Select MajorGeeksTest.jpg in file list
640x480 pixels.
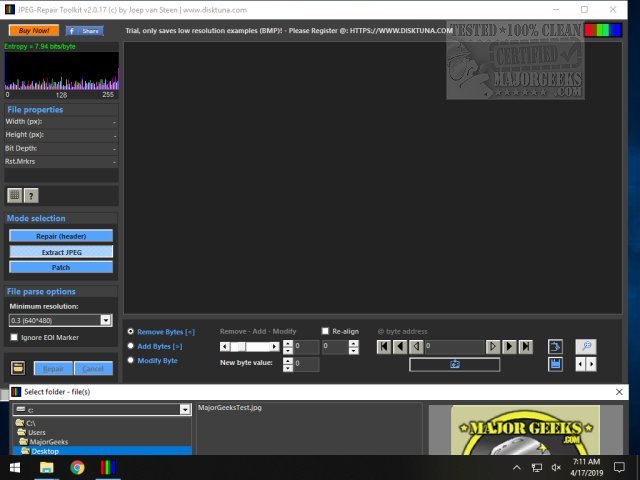(230, 407)
